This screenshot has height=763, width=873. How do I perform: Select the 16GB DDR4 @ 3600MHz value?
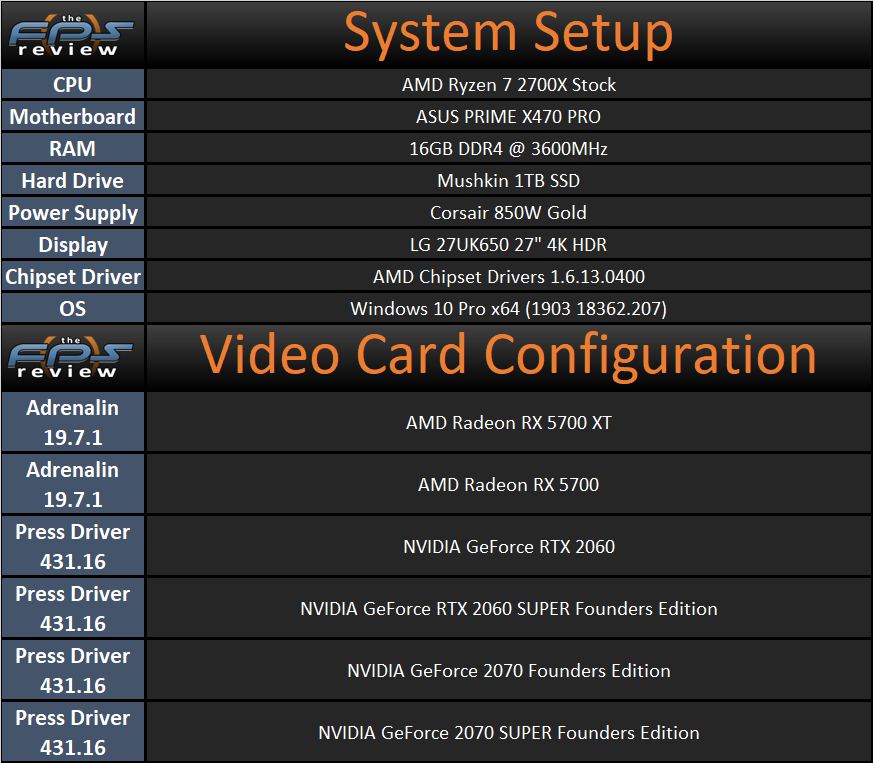(509, 149)
